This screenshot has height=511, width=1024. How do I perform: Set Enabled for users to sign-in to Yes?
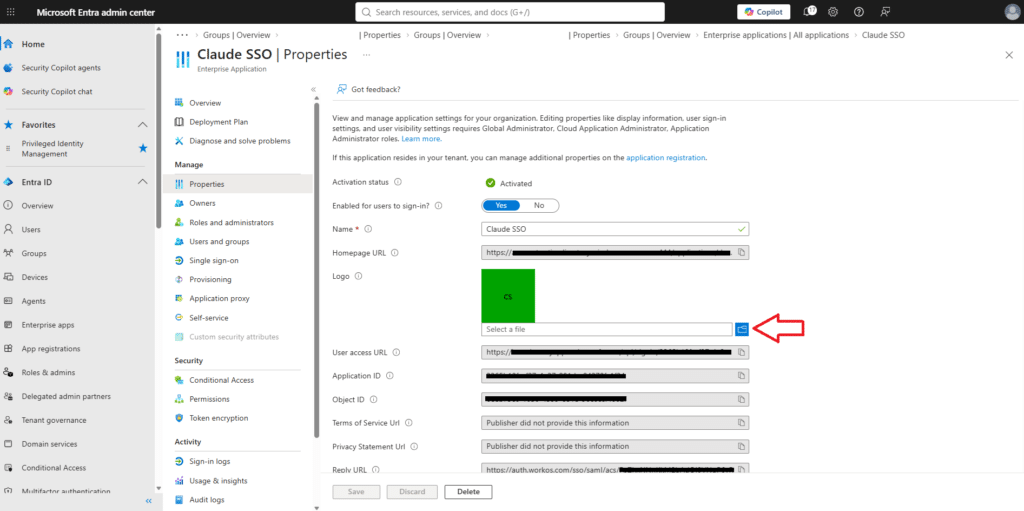(501, 205)
